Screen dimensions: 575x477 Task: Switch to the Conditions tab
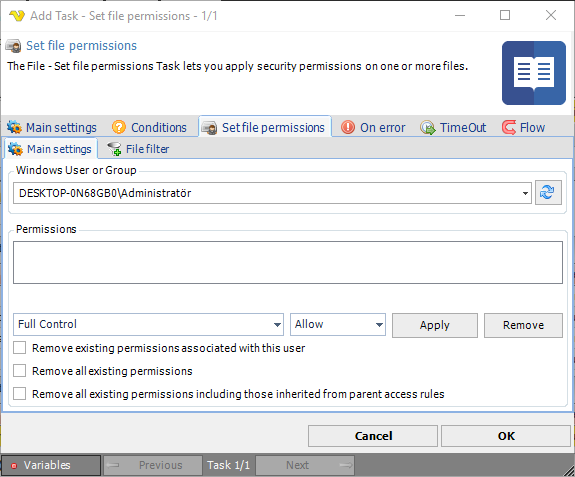[x=150, y=127]
